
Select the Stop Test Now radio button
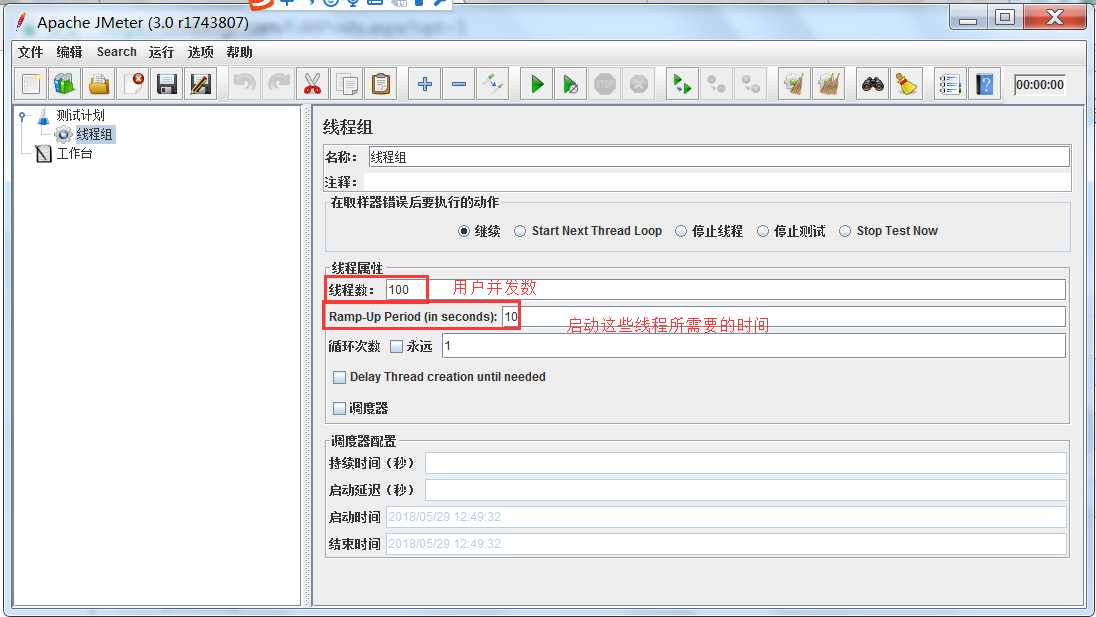[845, 231]
